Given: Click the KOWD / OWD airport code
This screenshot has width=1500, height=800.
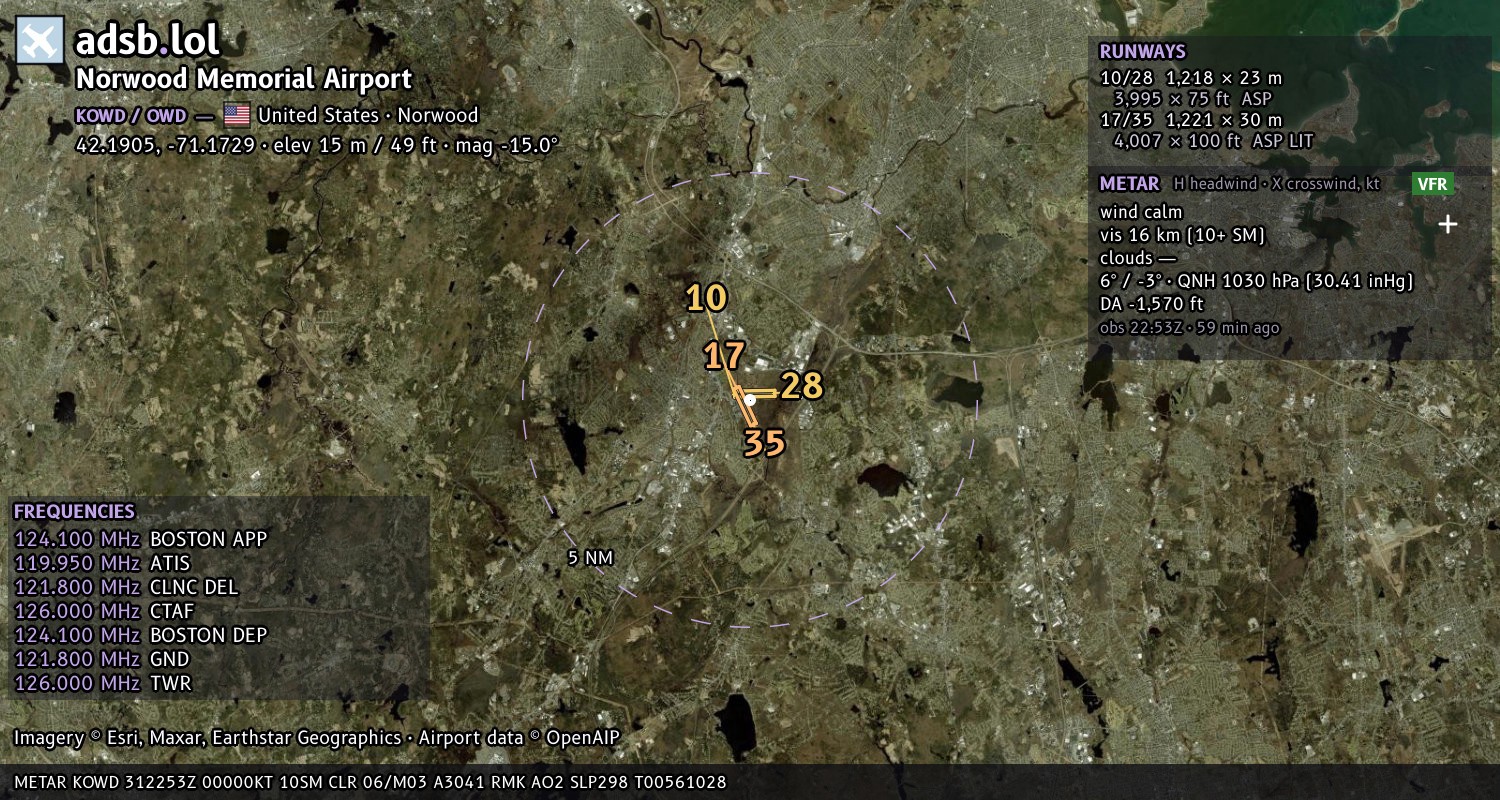Looking at the screenshot, I should click(x=131, y=116).
